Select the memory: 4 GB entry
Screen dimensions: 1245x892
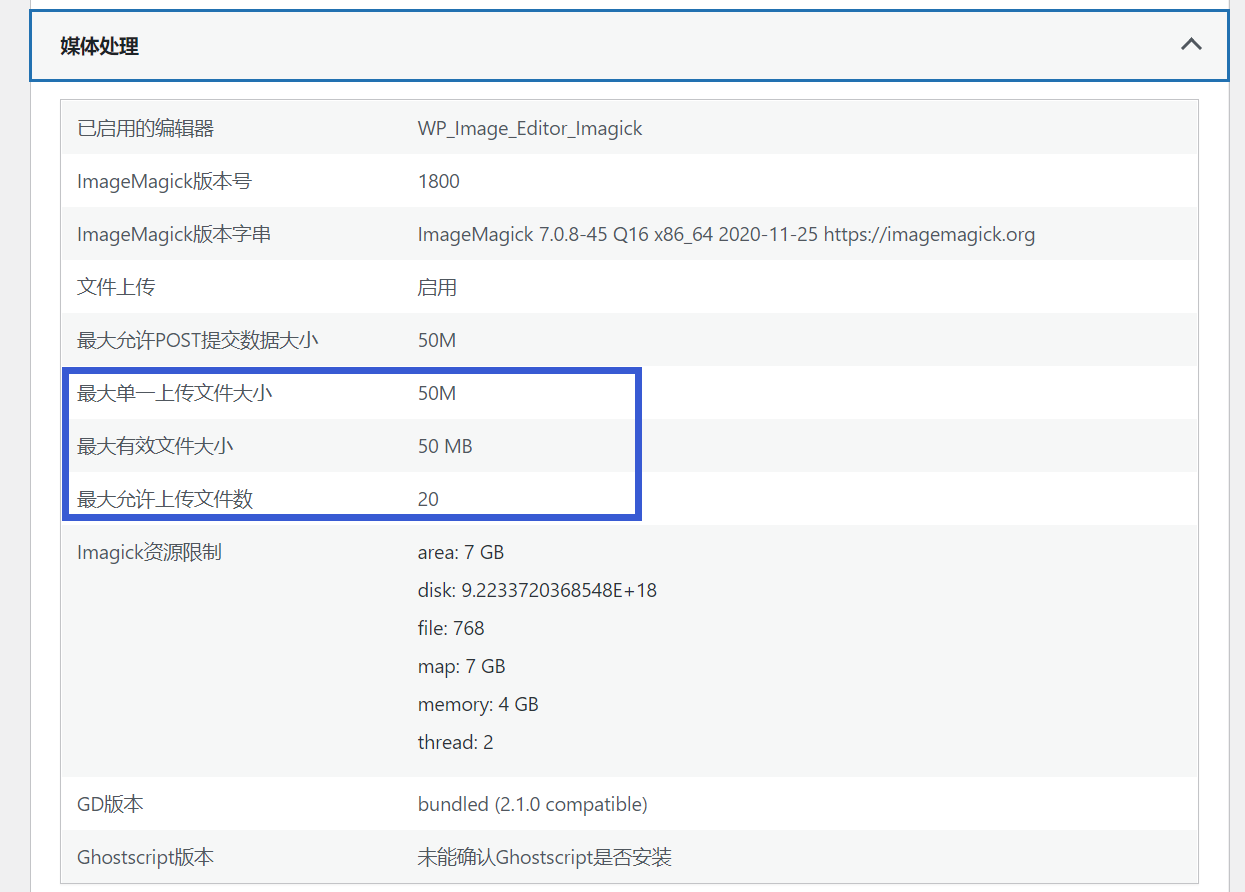coord(478,704)
